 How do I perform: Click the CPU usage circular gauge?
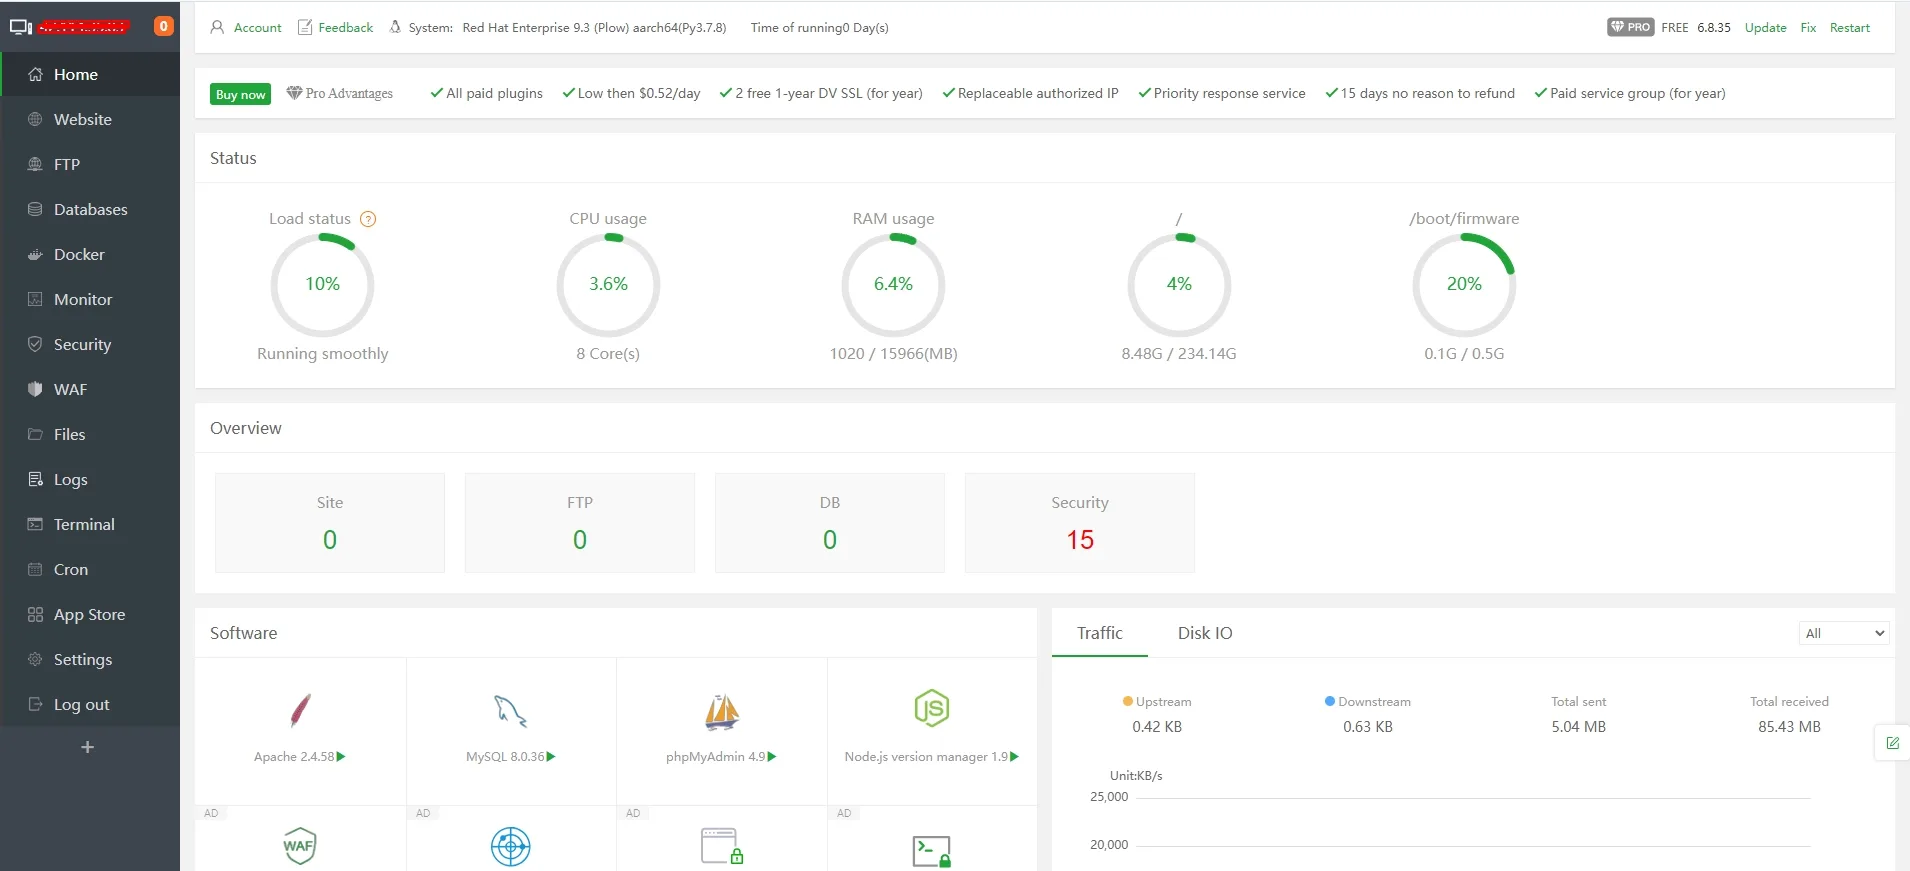[608, 285]
